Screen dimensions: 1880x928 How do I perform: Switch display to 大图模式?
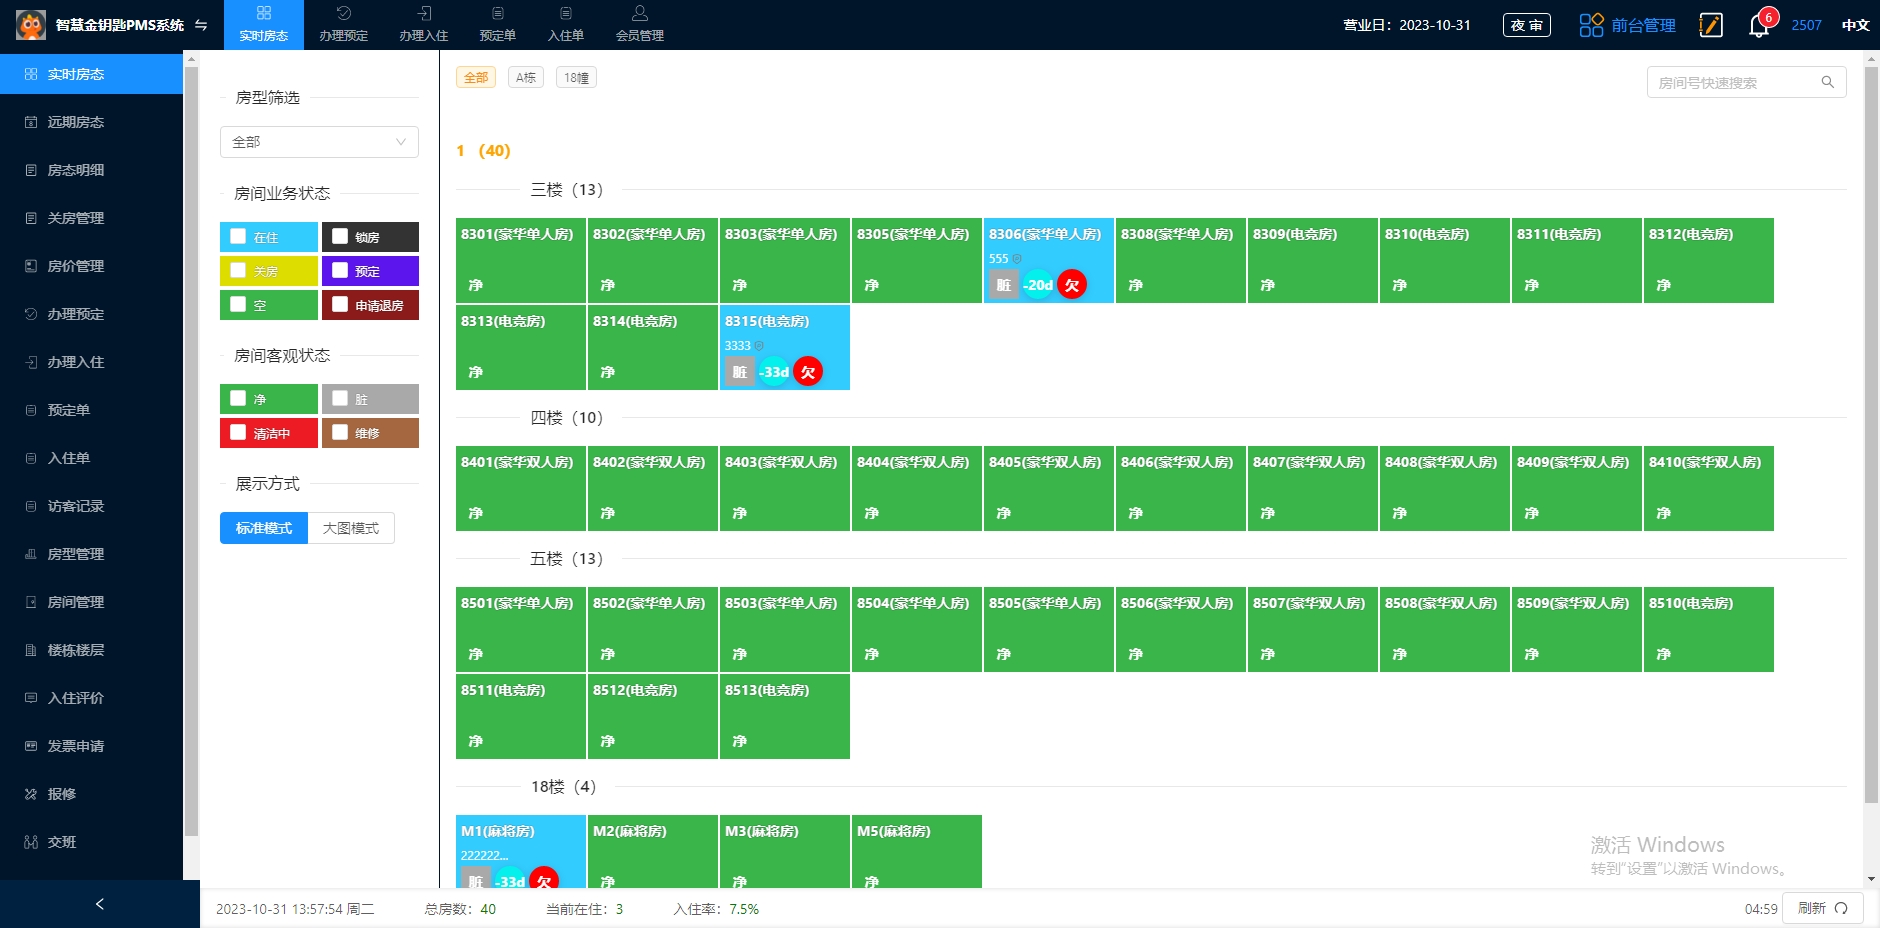tap(351, 528)
